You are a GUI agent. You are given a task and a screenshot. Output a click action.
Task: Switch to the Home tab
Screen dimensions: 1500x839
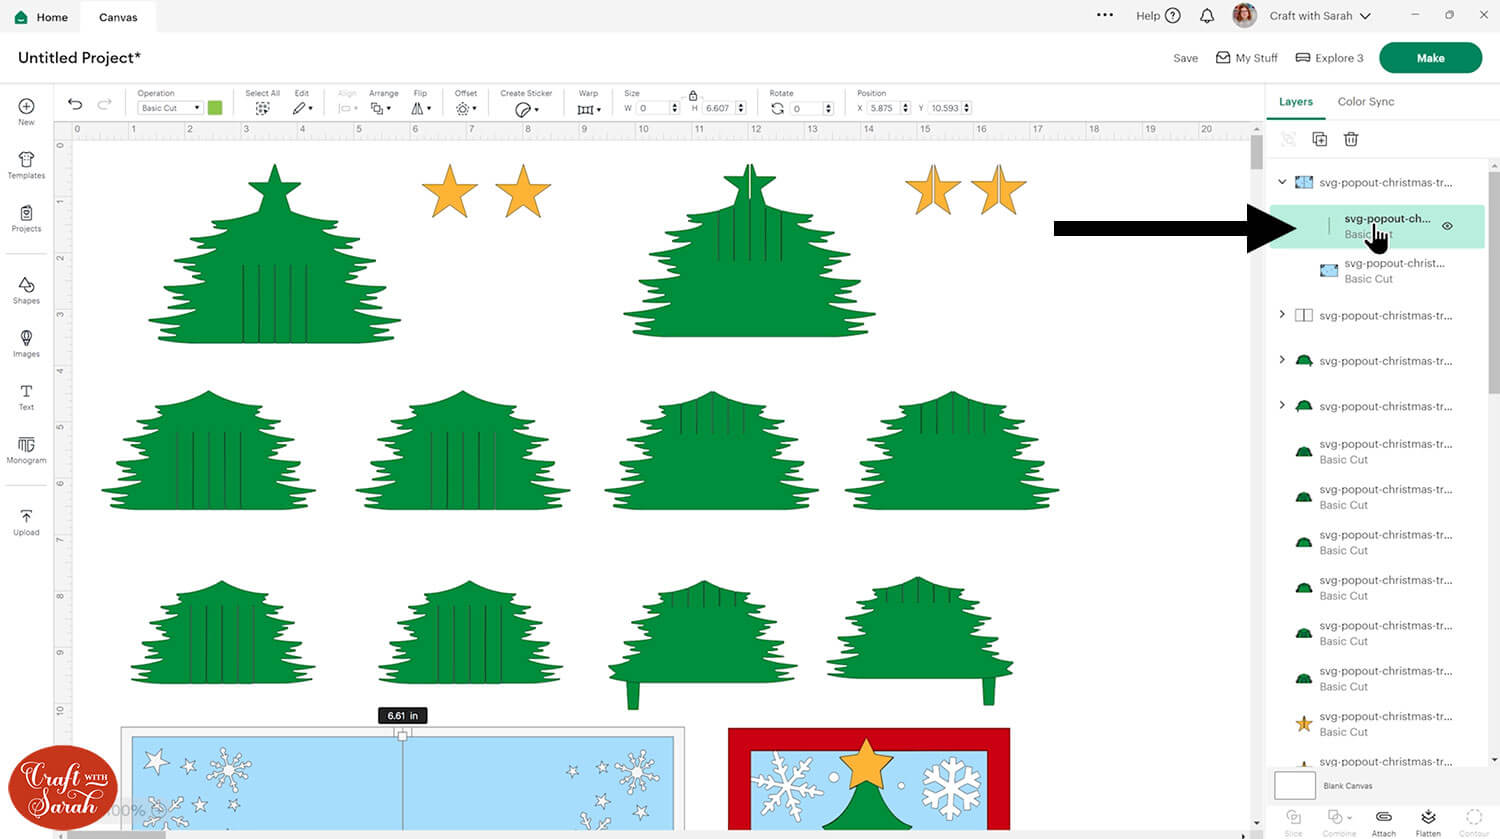pyautogui.click(x=42, y=17)
